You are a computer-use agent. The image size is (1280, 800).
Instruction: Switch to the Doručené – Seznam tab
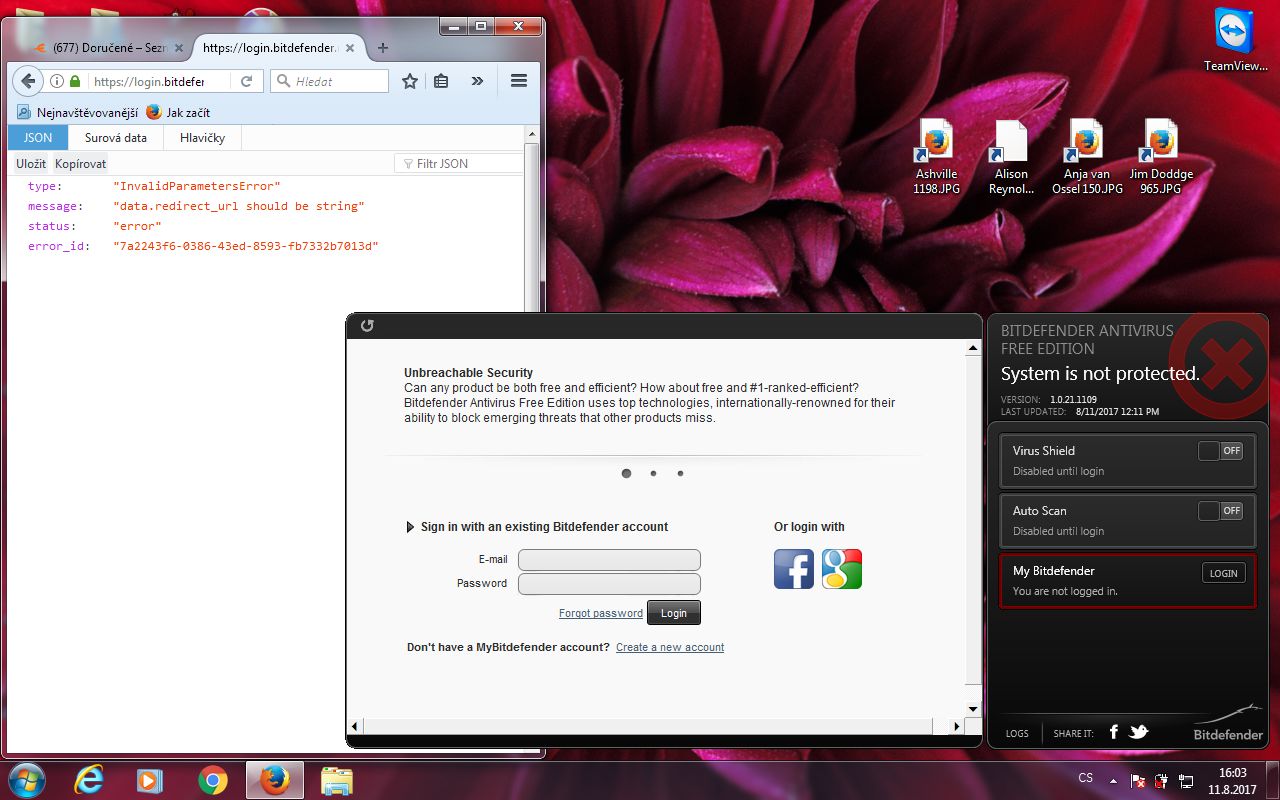[x=108, y=48]
